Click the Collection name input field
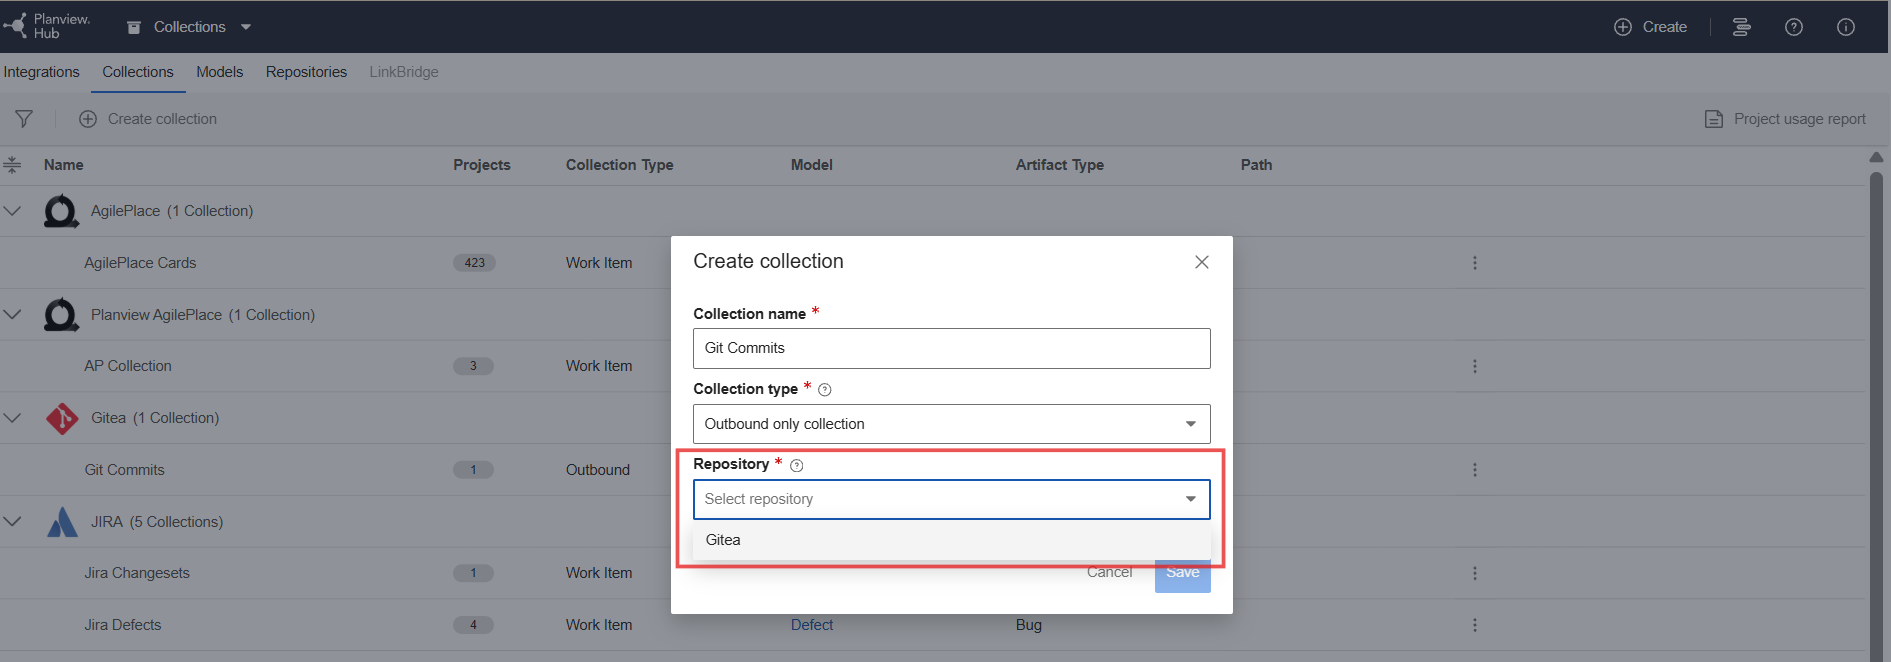1891x662 pixels. [951, 348]
